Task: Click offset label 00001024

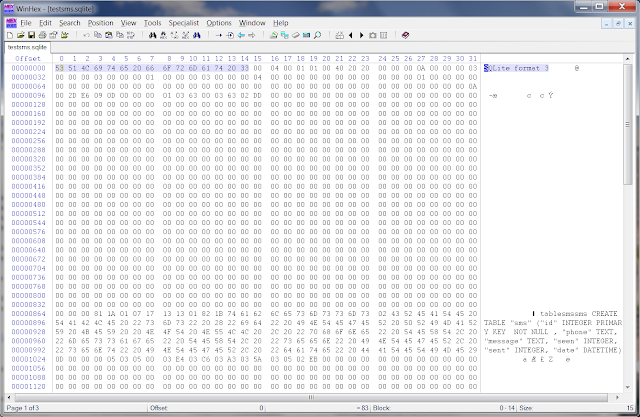Action: pyautogui.click(x=29, y=359)
